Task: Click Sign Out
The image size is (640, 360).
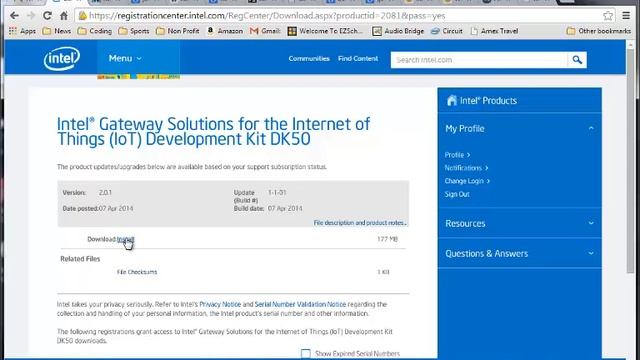Action: pos(457,194)
